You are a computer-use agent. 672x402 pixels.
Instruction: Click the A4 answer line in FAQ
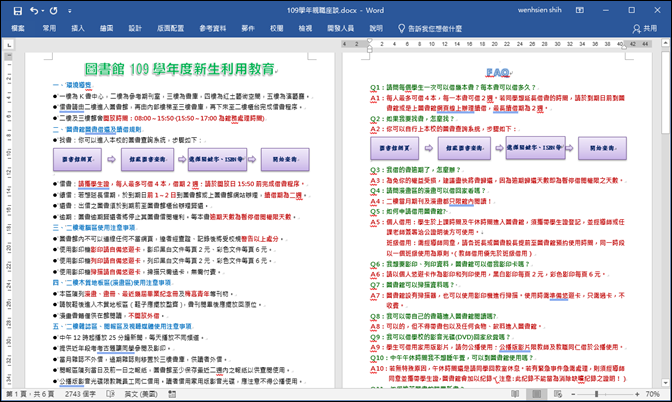pyautogui.click(x=431, y=201)
